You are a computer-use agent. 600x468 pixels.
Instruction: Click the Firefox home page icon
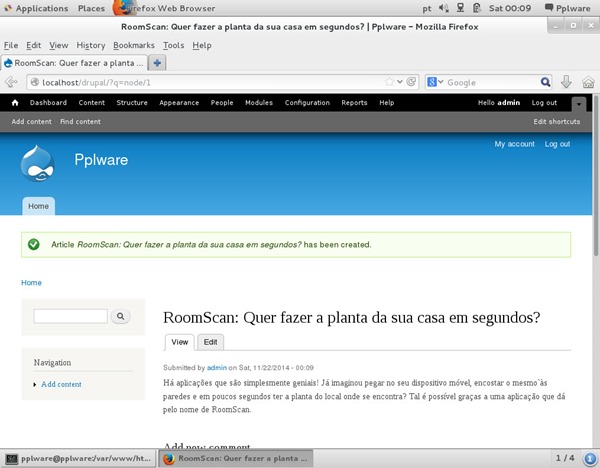588,82
